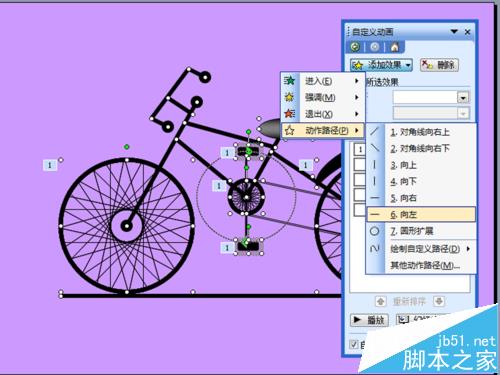Open the task pane menu arrow next to 自定义动画
The height and width of the screenshot is (375, 500).
pos(454,32)
